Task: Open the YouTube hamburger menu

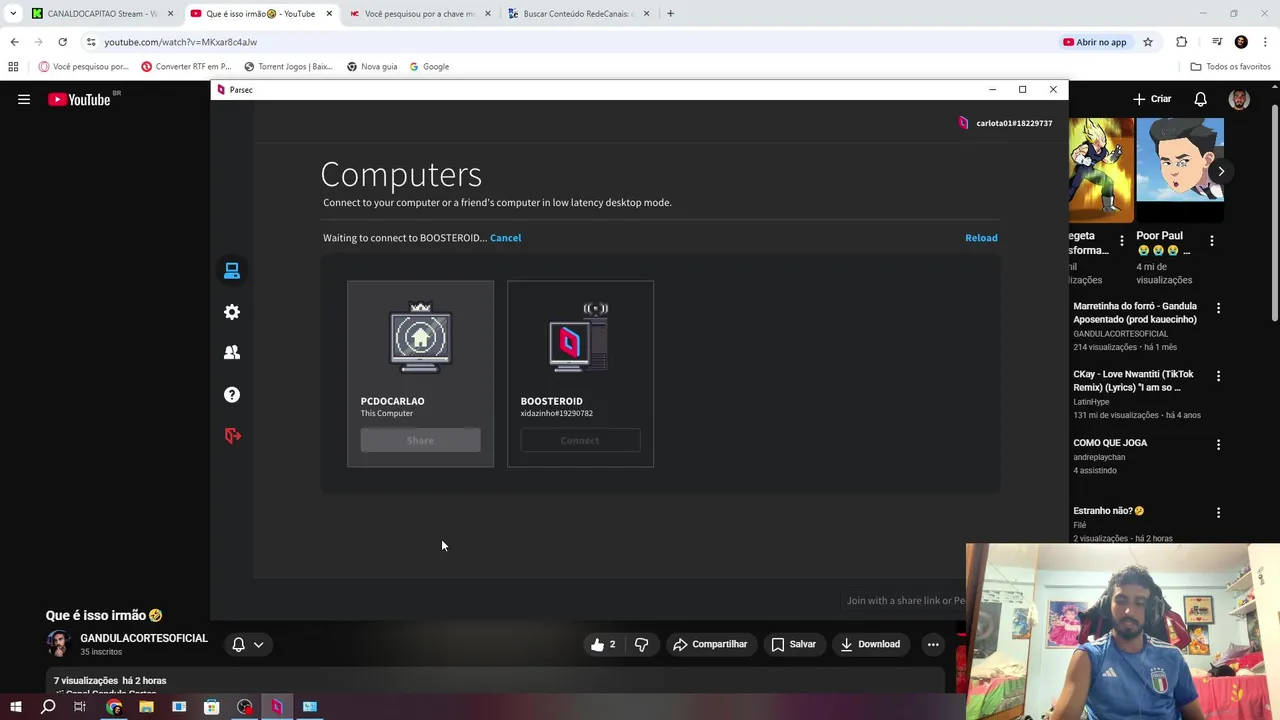Action: coord(24,99)
